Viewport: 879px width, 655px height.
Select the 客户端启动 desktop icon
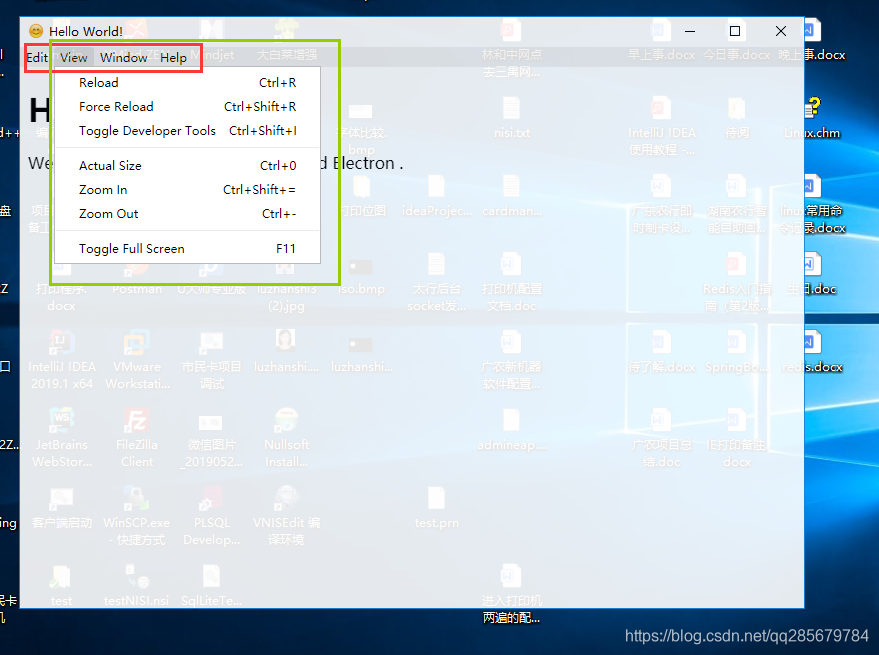click(x=62, y=507)
